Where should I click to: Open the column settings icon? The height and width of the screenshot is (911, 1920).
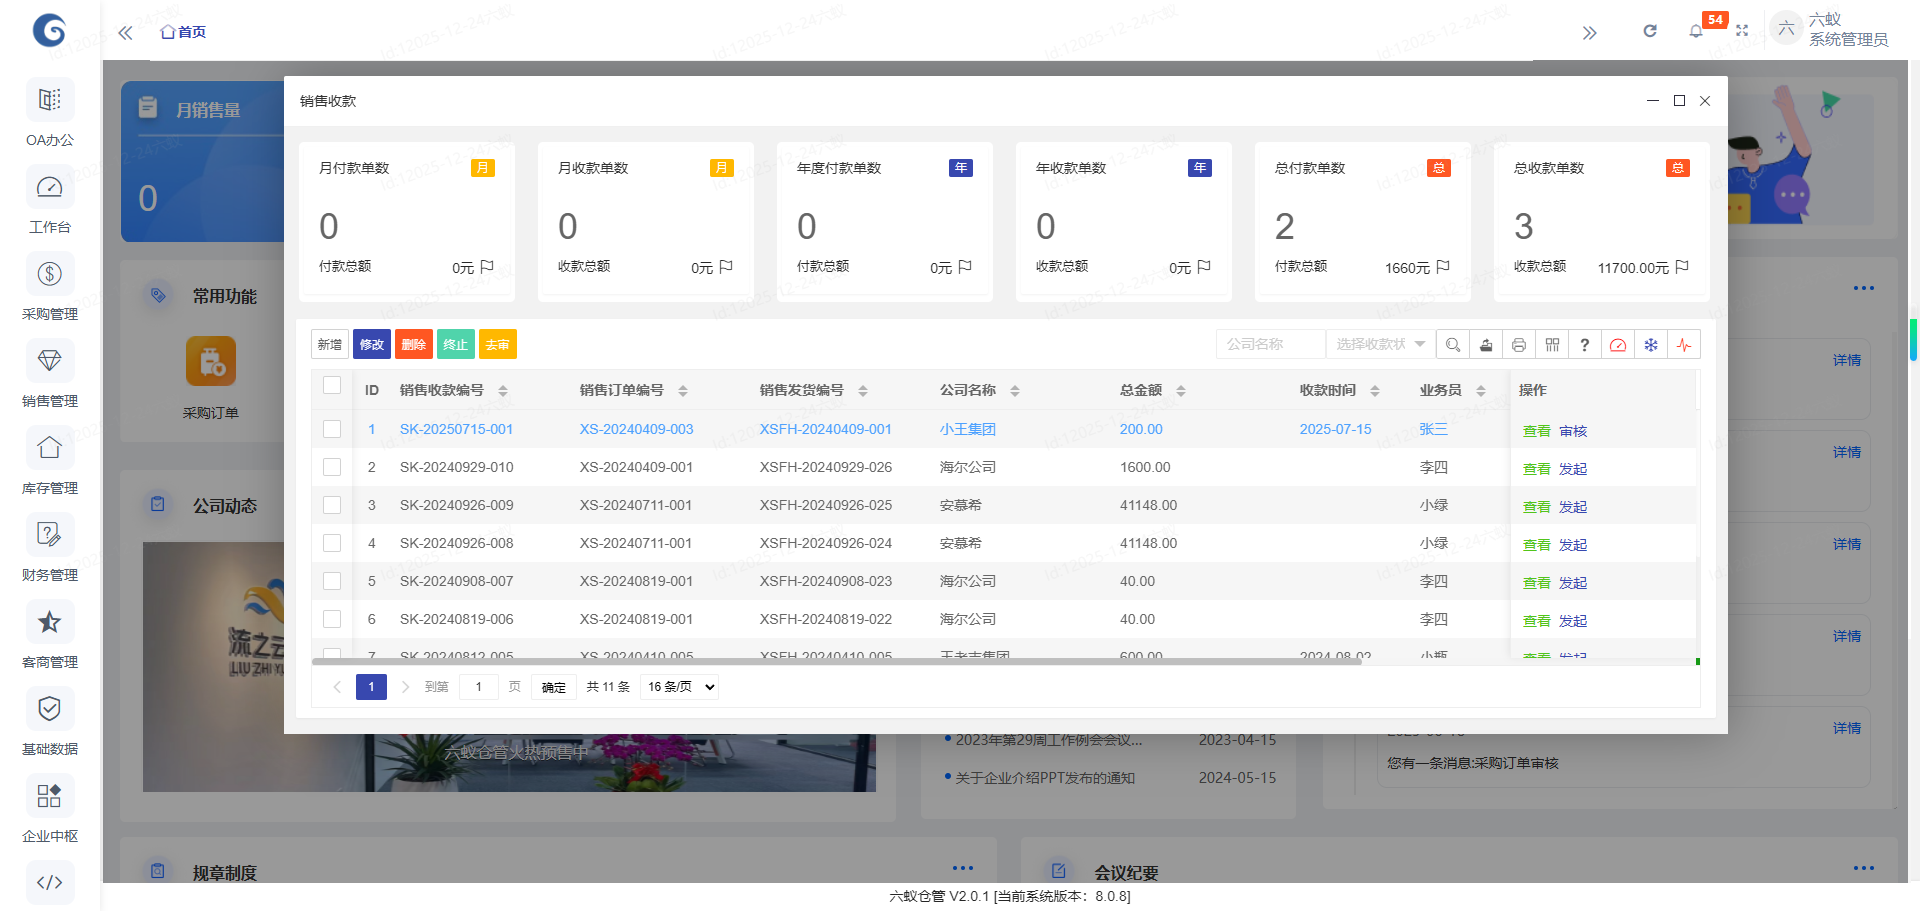(1552, 344)
